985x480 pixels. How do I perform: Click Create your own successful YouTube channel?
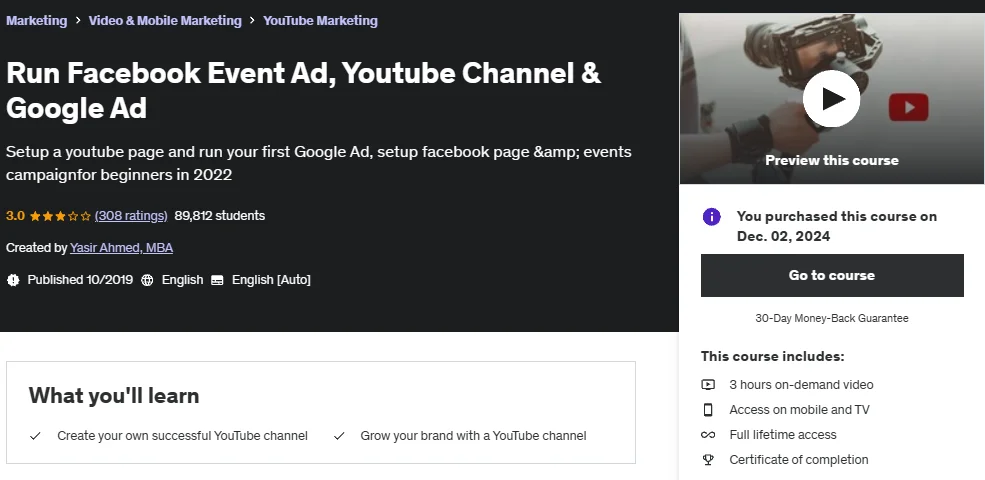pyautogui.click(x=182, y=435)
